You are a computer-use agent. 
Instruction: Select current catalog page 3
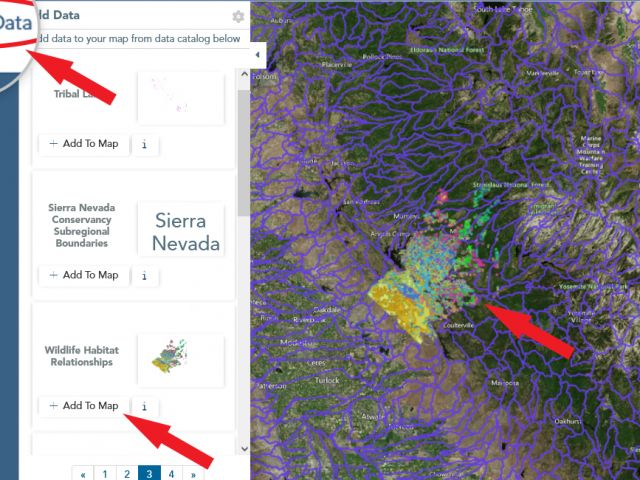tap(149, 474)
